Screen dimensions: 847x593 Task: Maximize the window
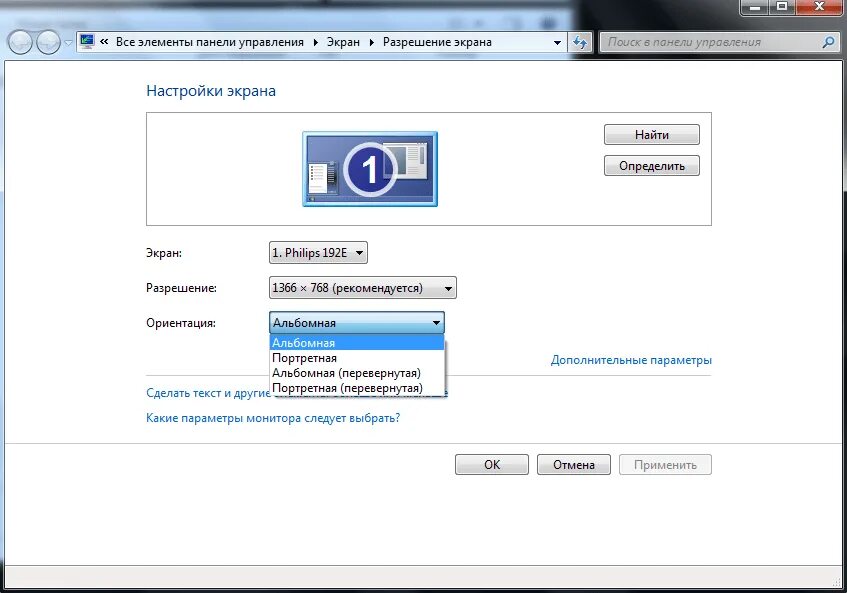tap(782, 7)
